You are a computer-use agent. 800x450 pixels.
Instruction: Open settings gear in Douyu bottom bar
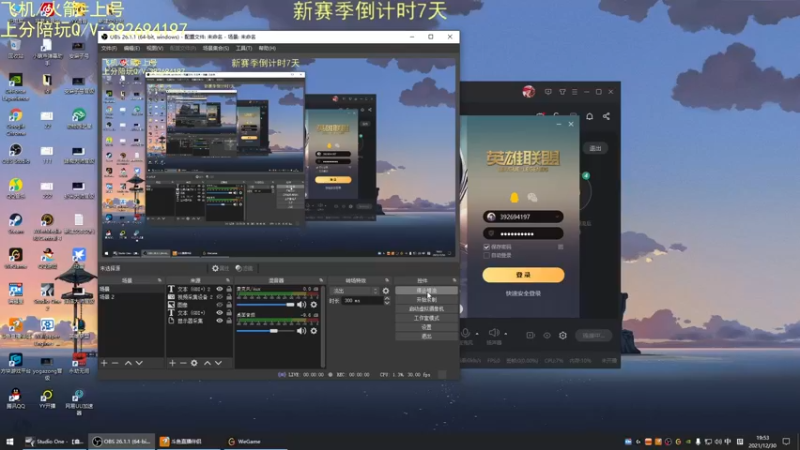[563, 335]
